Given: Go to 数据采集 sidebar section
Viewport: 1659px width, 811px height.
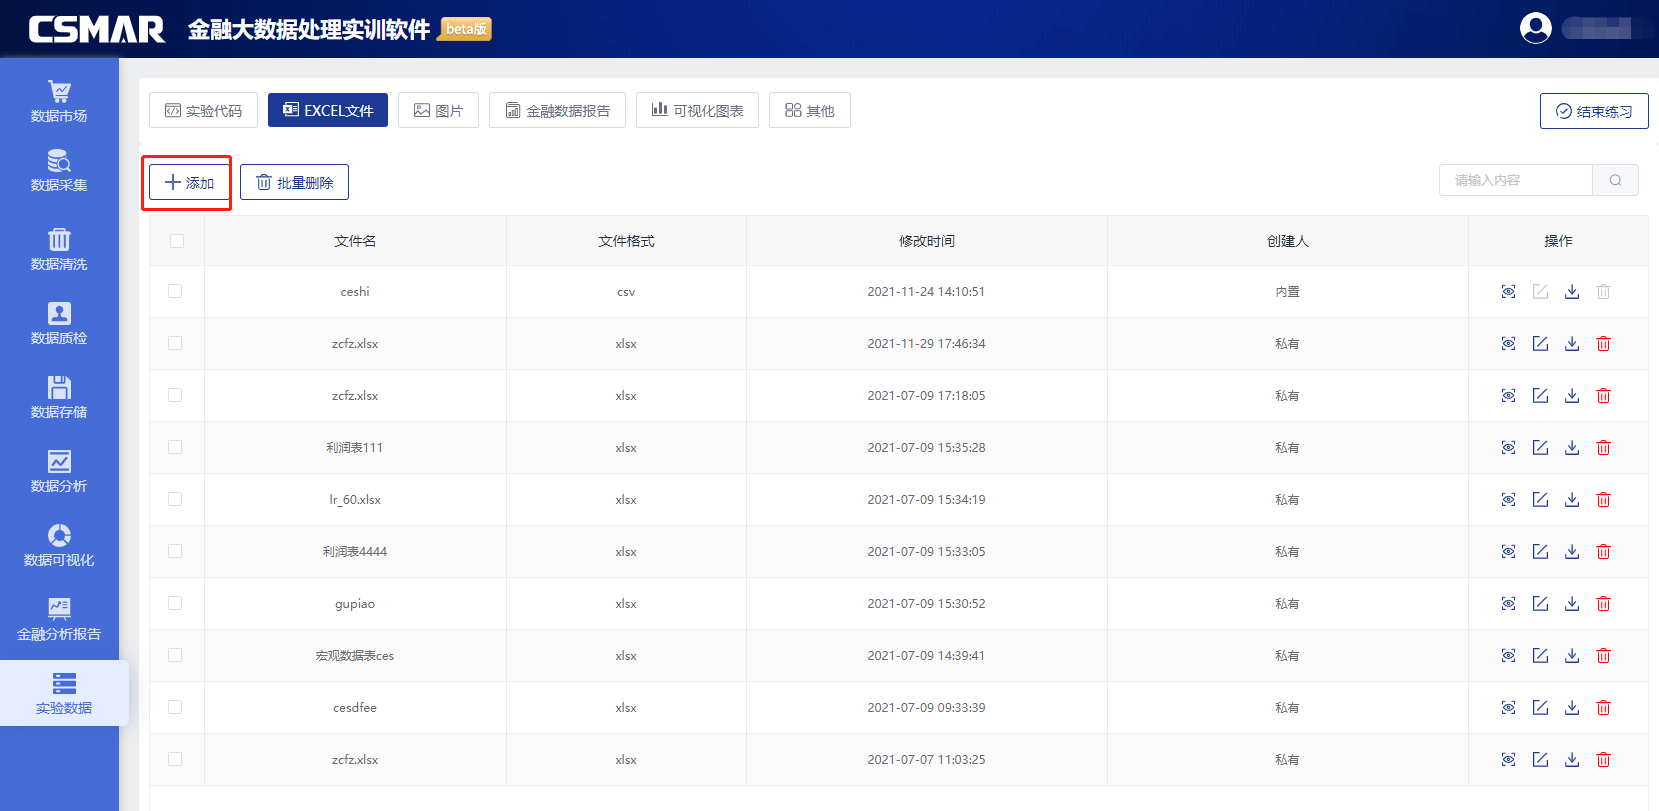Looking at the screenshot, I should (59, 170).
